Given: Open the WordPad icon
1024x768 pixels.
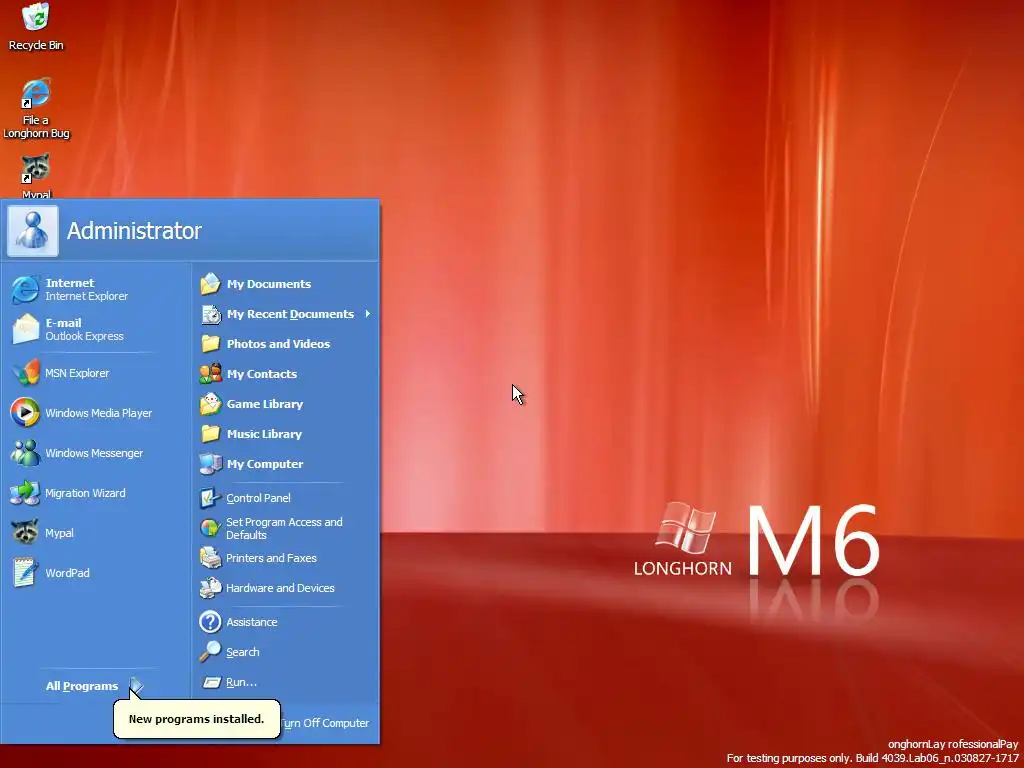Looking at the screenshot, I should point(25,573).
